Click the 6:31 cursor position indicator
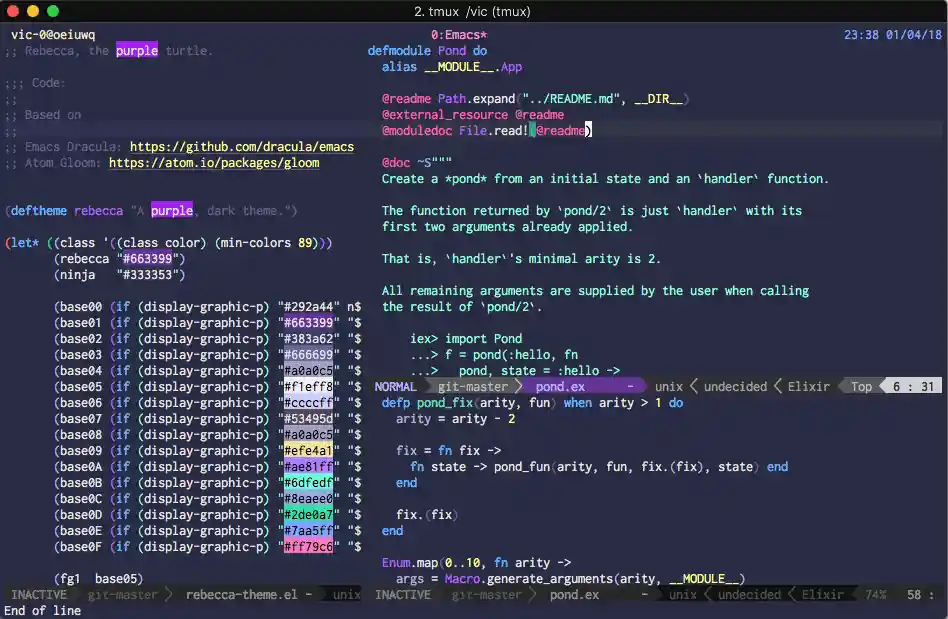 click(x=915, y=386)
